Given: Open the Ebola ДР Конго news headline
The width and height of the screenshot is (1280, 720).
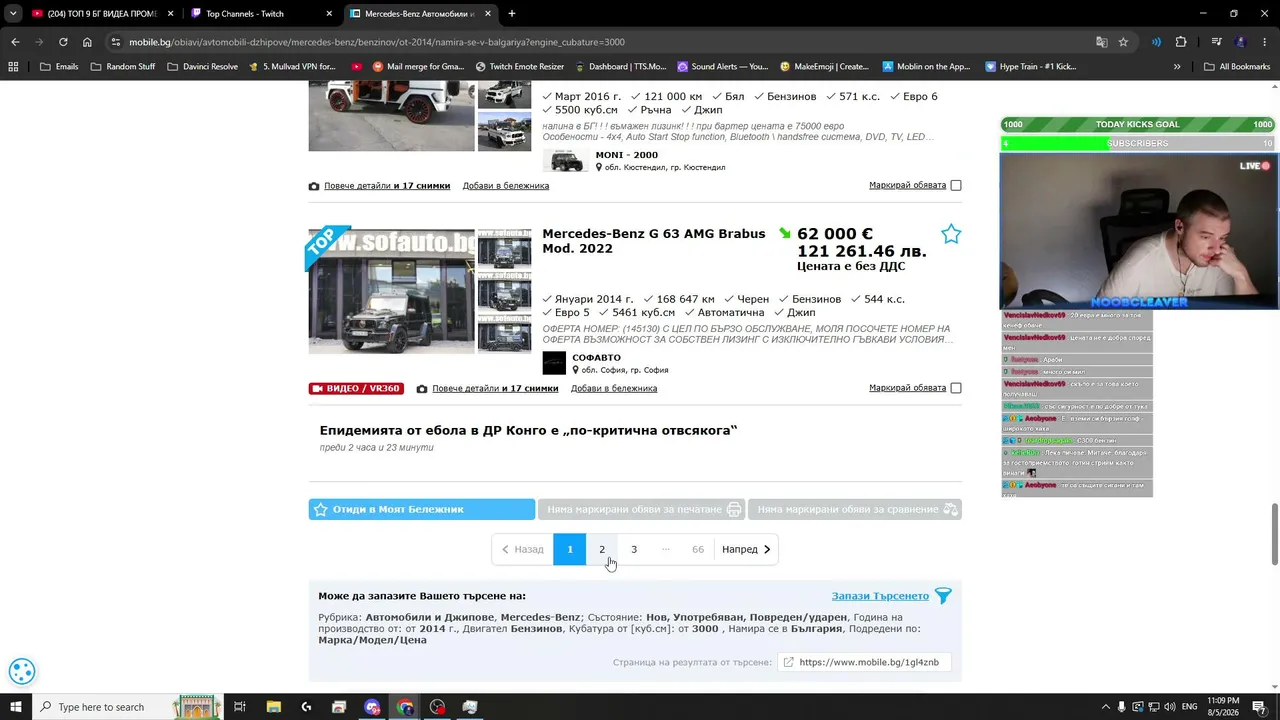Looking at the screenshot, I should [x=528, y=430].
